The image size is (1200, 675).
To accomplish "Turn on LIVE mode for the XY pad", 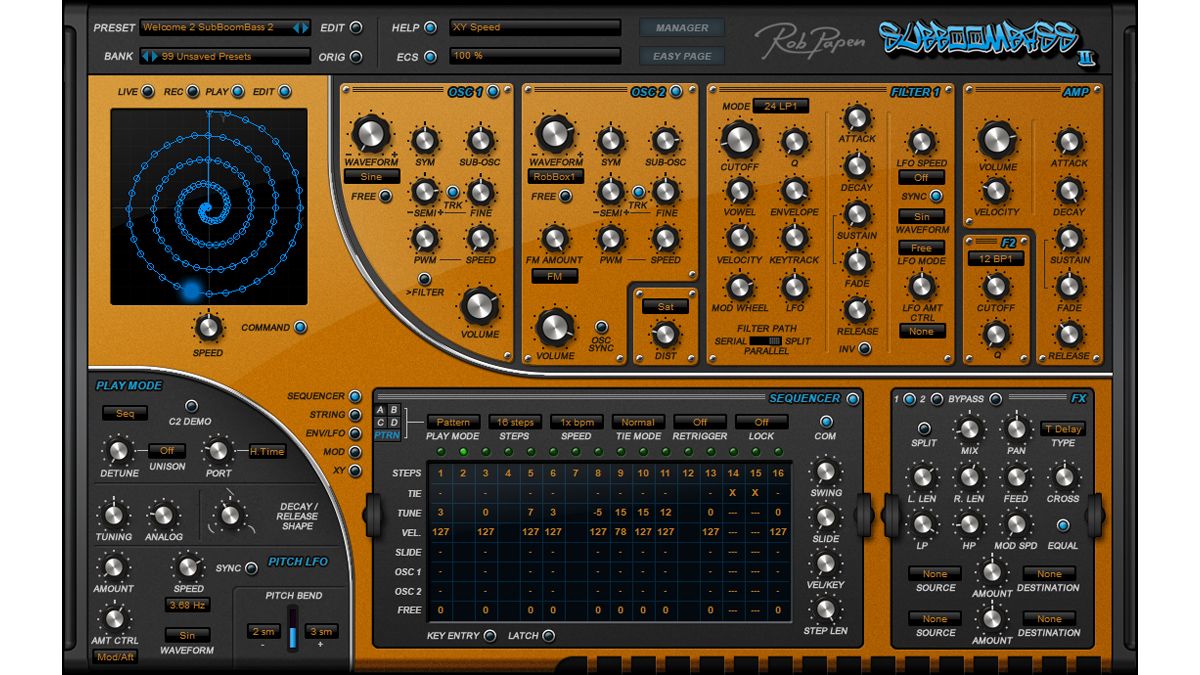I will [146, 91].
